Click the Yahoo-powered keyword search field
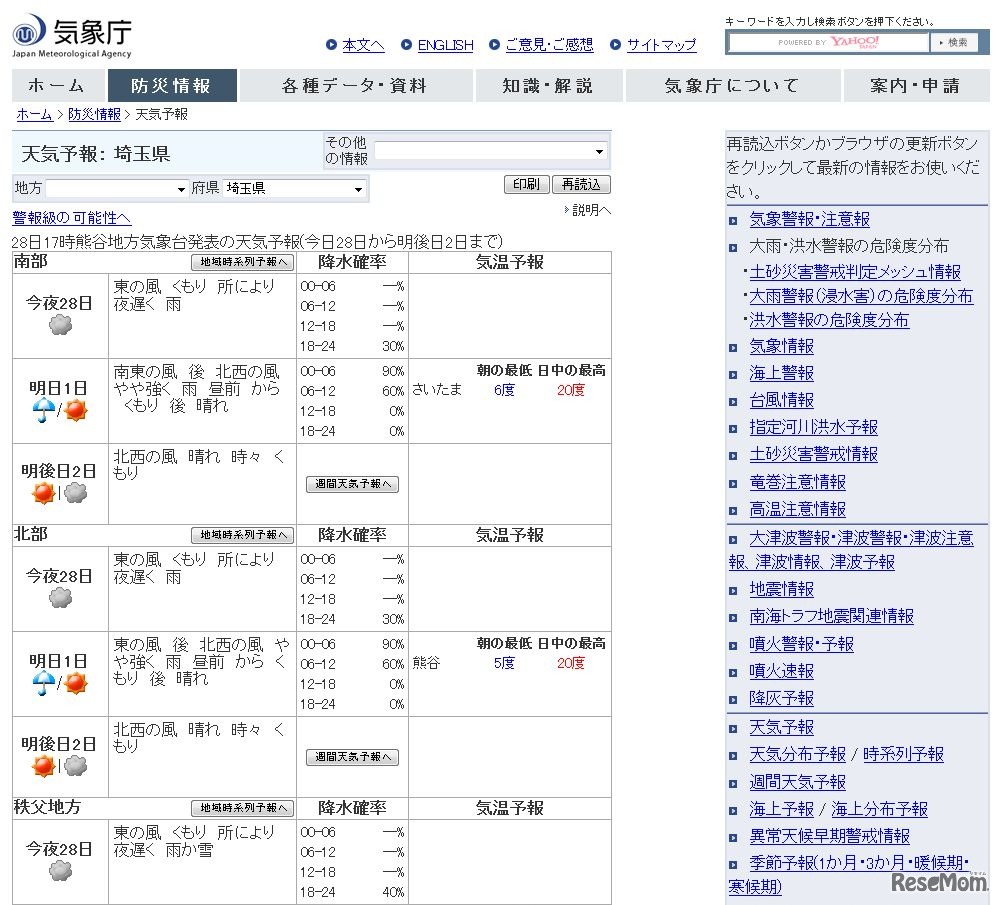The image size is (1002, 905). click(x=826, y=42)
